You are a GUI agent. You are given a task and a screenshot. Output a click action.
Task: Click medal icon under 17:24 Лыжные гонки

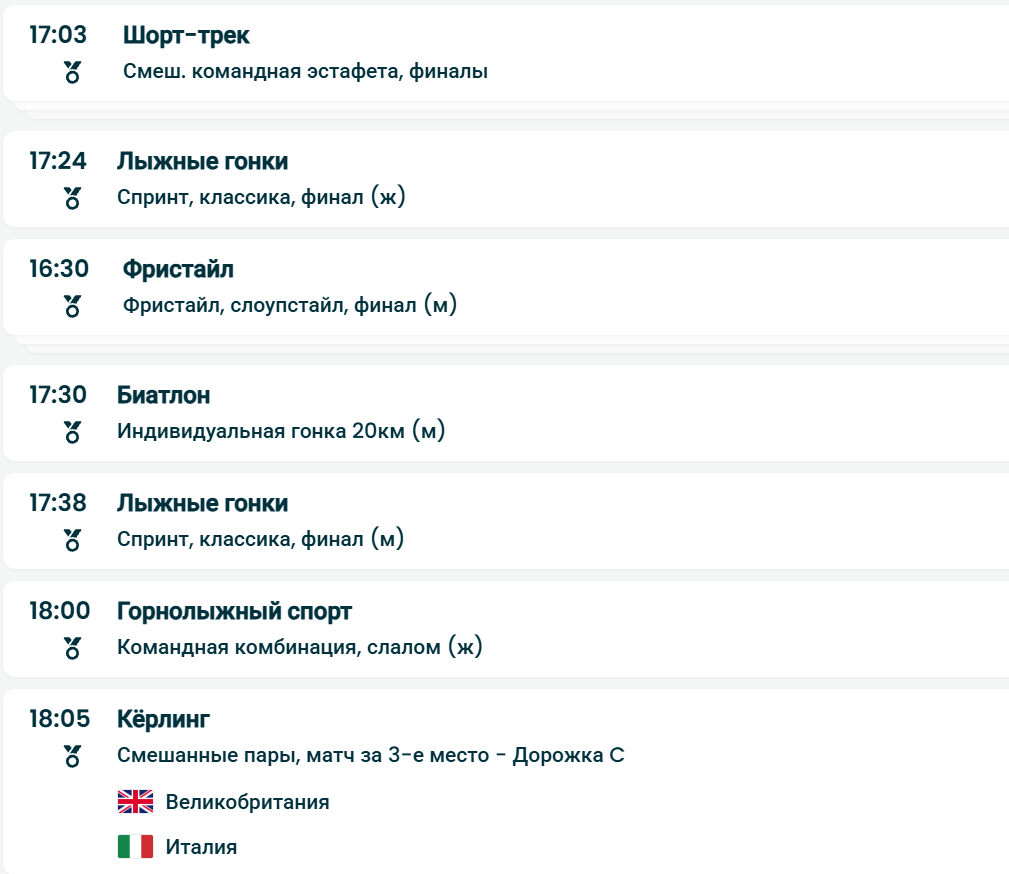click(x=72, y=198)
